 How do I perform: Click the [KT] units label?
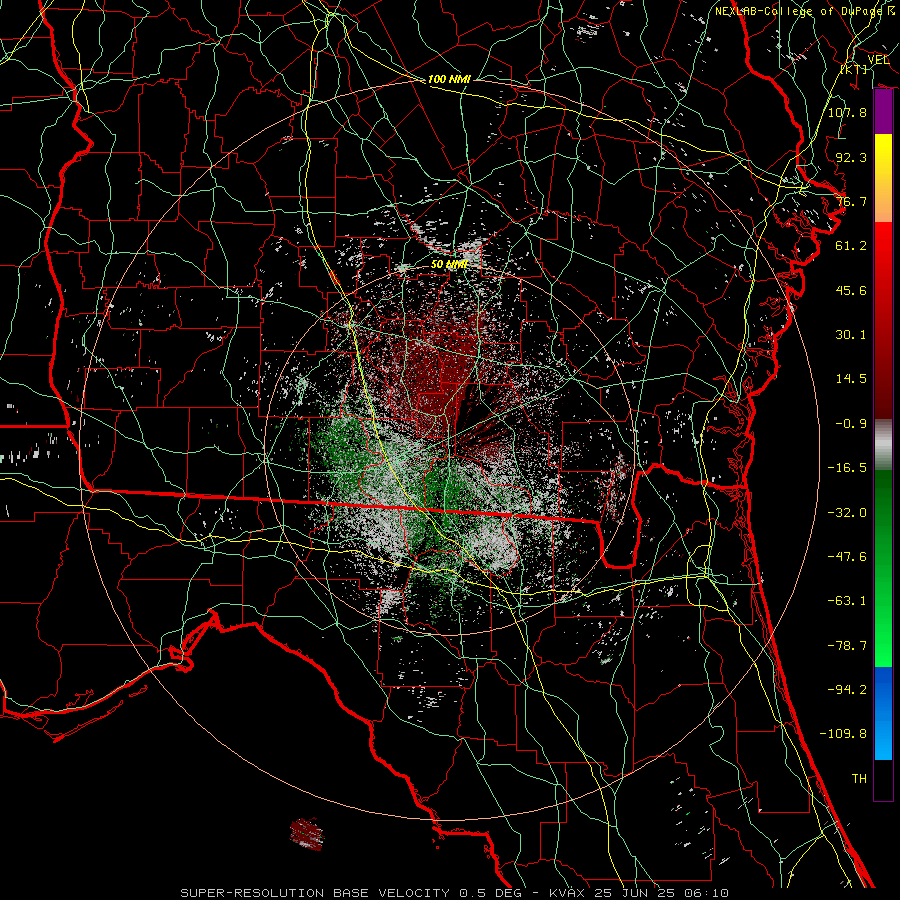tap(854, 69)
